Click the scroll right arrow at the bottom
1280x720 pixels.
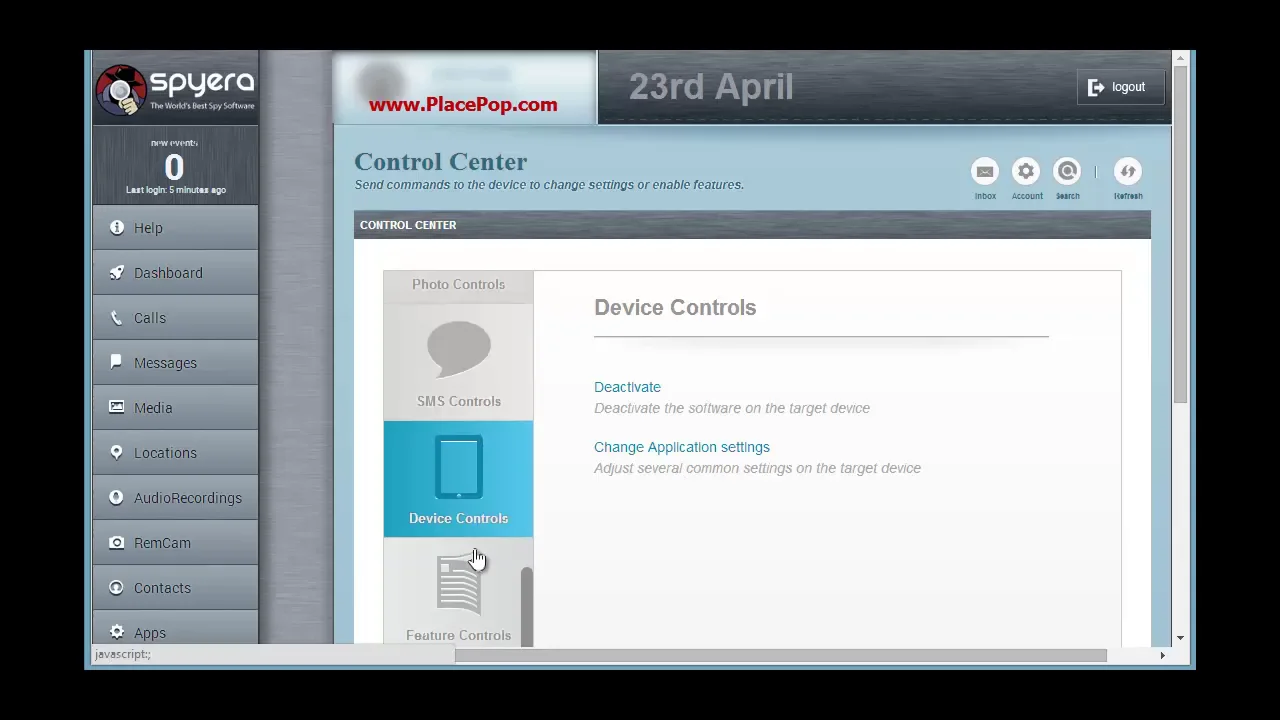[1162, 655]
